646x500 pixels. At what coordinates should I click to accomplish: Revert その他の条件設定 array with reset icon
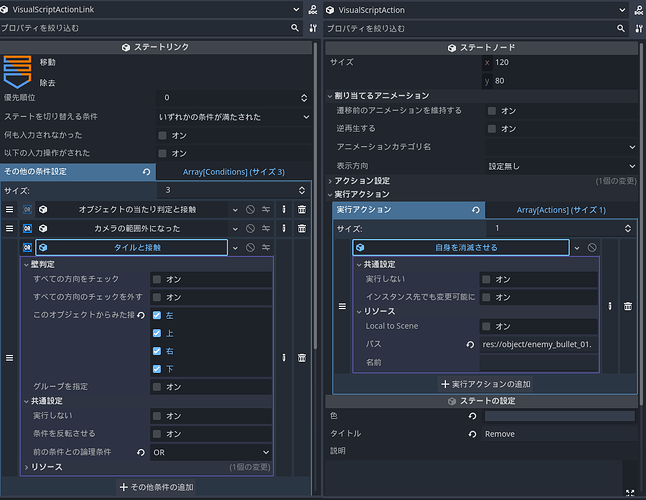pos(146,172)
